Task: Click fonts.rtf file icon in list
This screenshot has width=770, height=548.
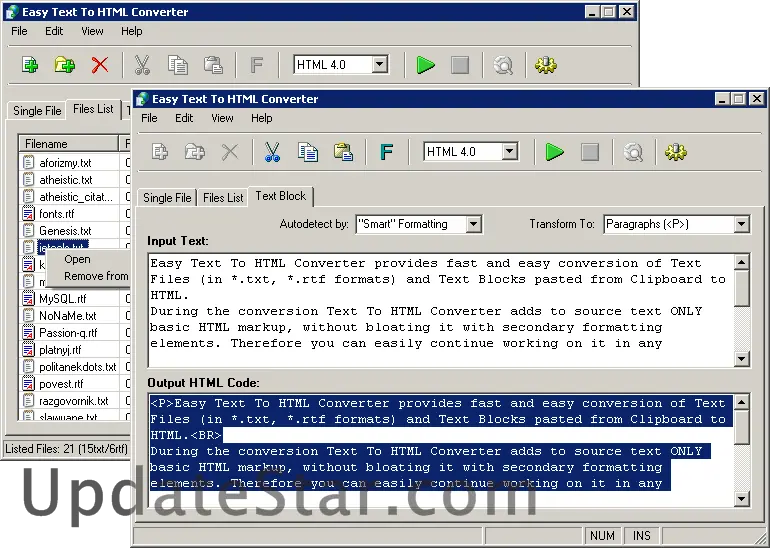Action: 28,214
